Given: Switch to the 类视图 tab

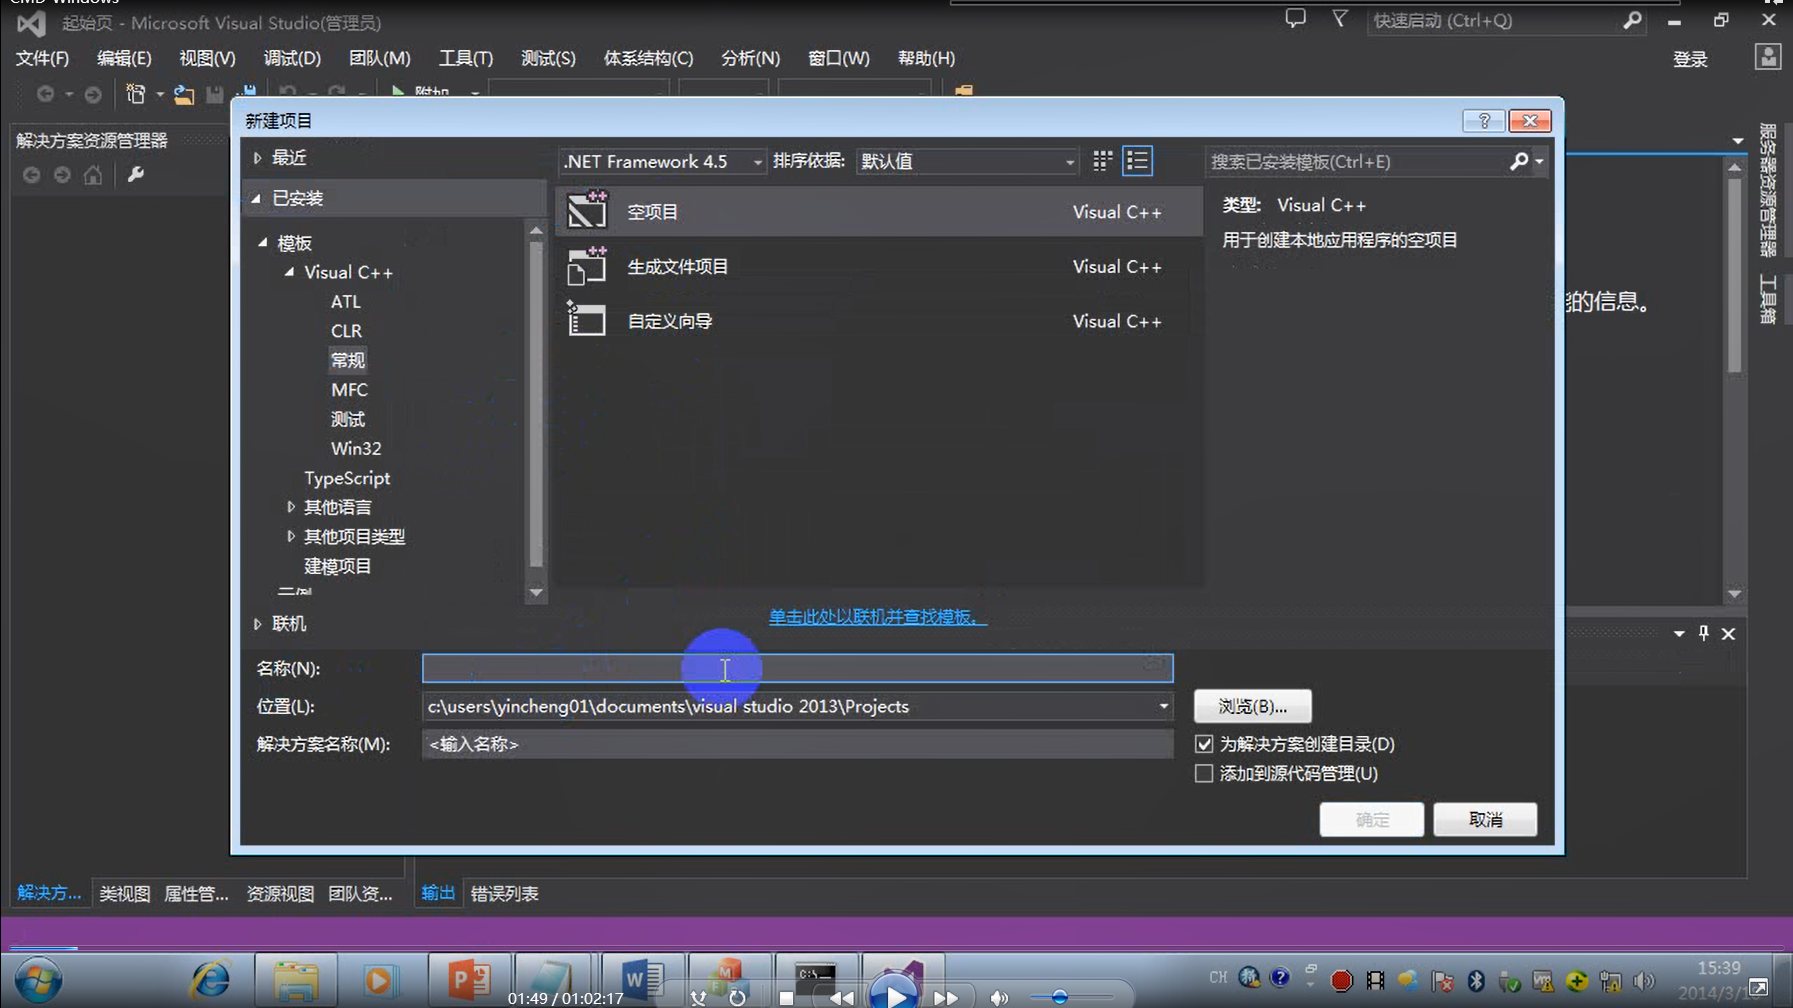Looking at the screenshot, I should tap(125, 894).
